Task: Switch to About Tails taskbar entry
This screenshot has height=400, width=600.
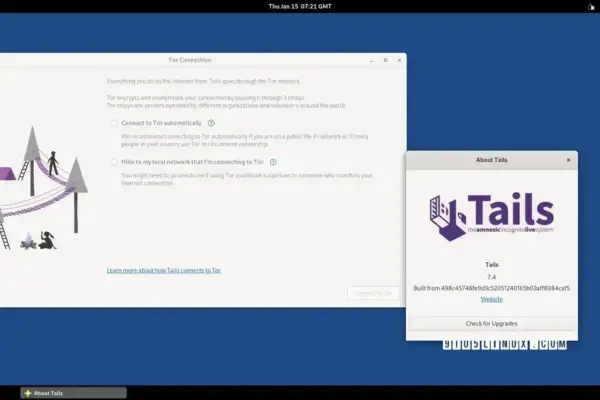Action: click(x=73, y=393)
